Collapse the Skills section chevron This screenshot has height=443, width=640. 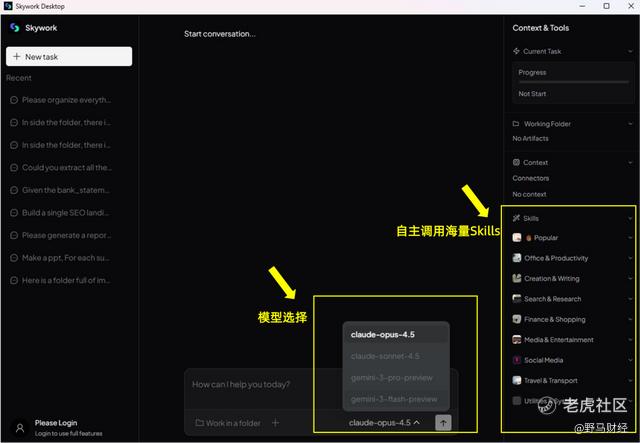[630, 218]
